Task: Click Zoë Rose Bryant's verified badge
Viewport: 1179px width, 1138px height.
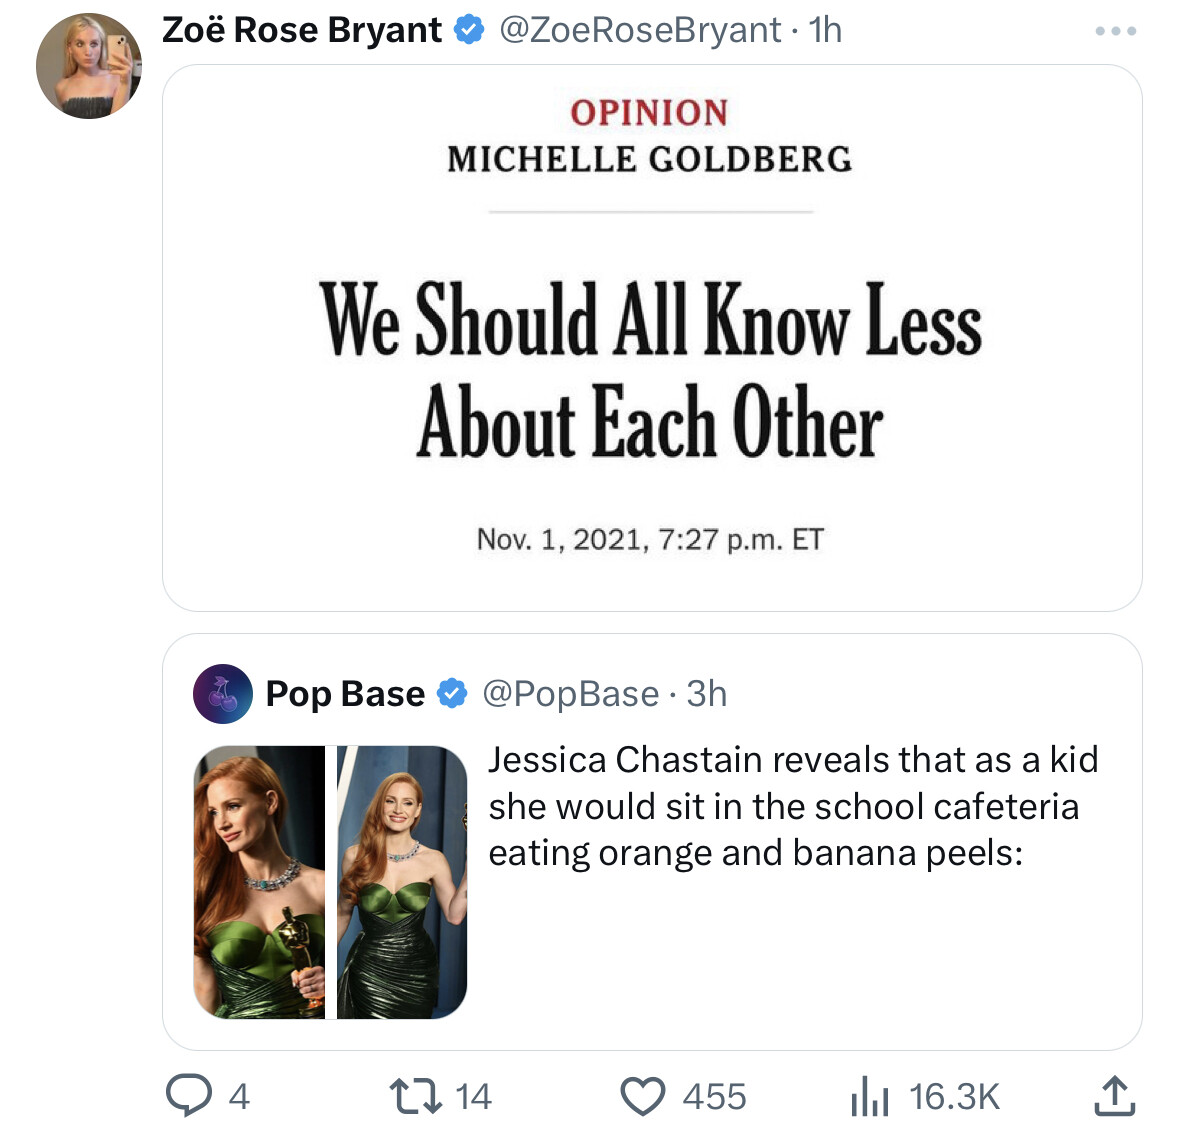Action: (469, 30)
